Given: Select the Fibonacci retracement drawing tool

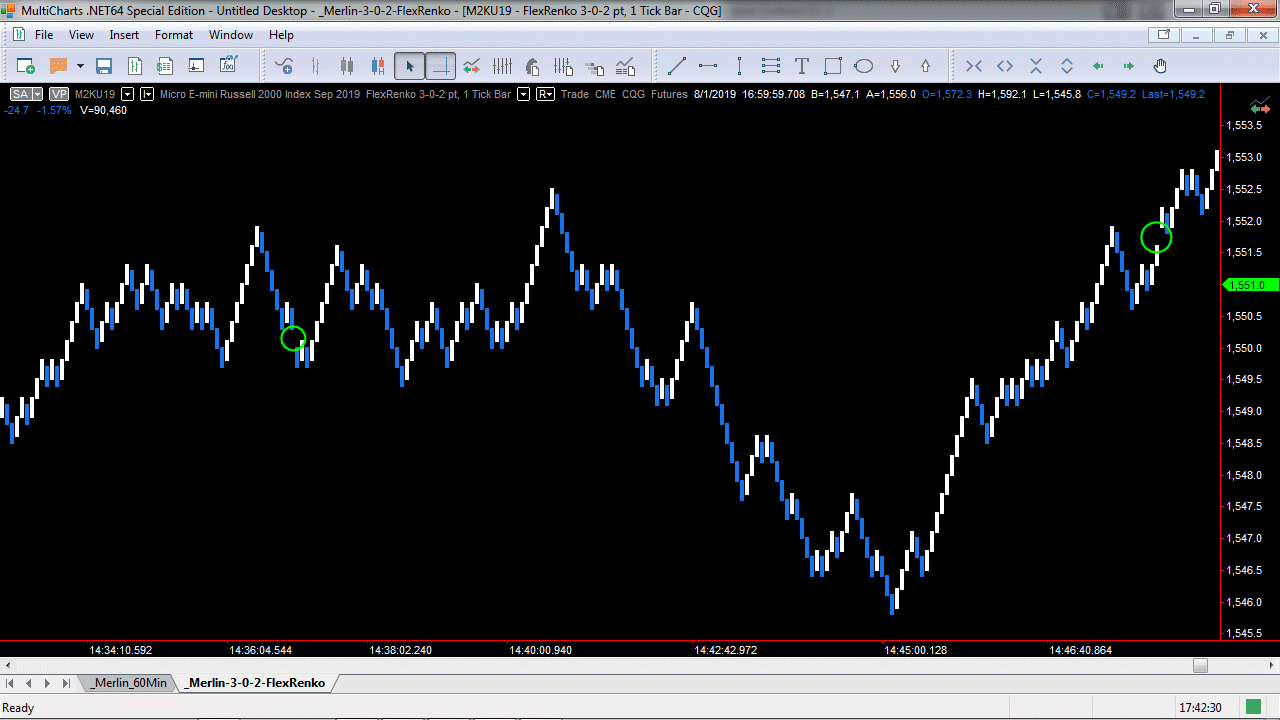Looking at the screenshot, I should [770, 67].
